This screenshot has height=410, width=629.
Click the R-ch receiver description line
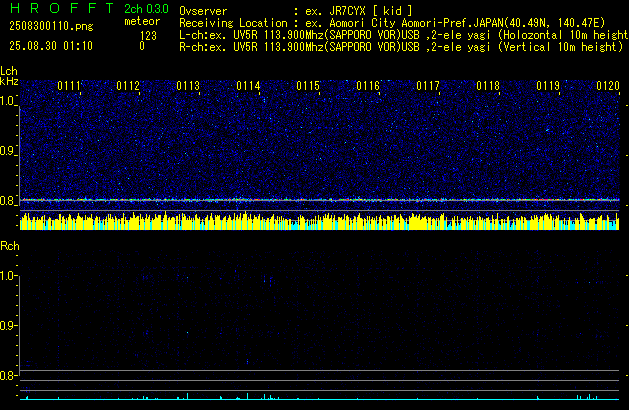point(401,47)
